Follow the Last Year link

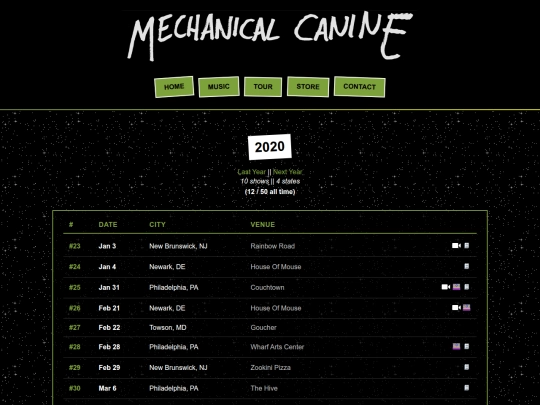252,172
